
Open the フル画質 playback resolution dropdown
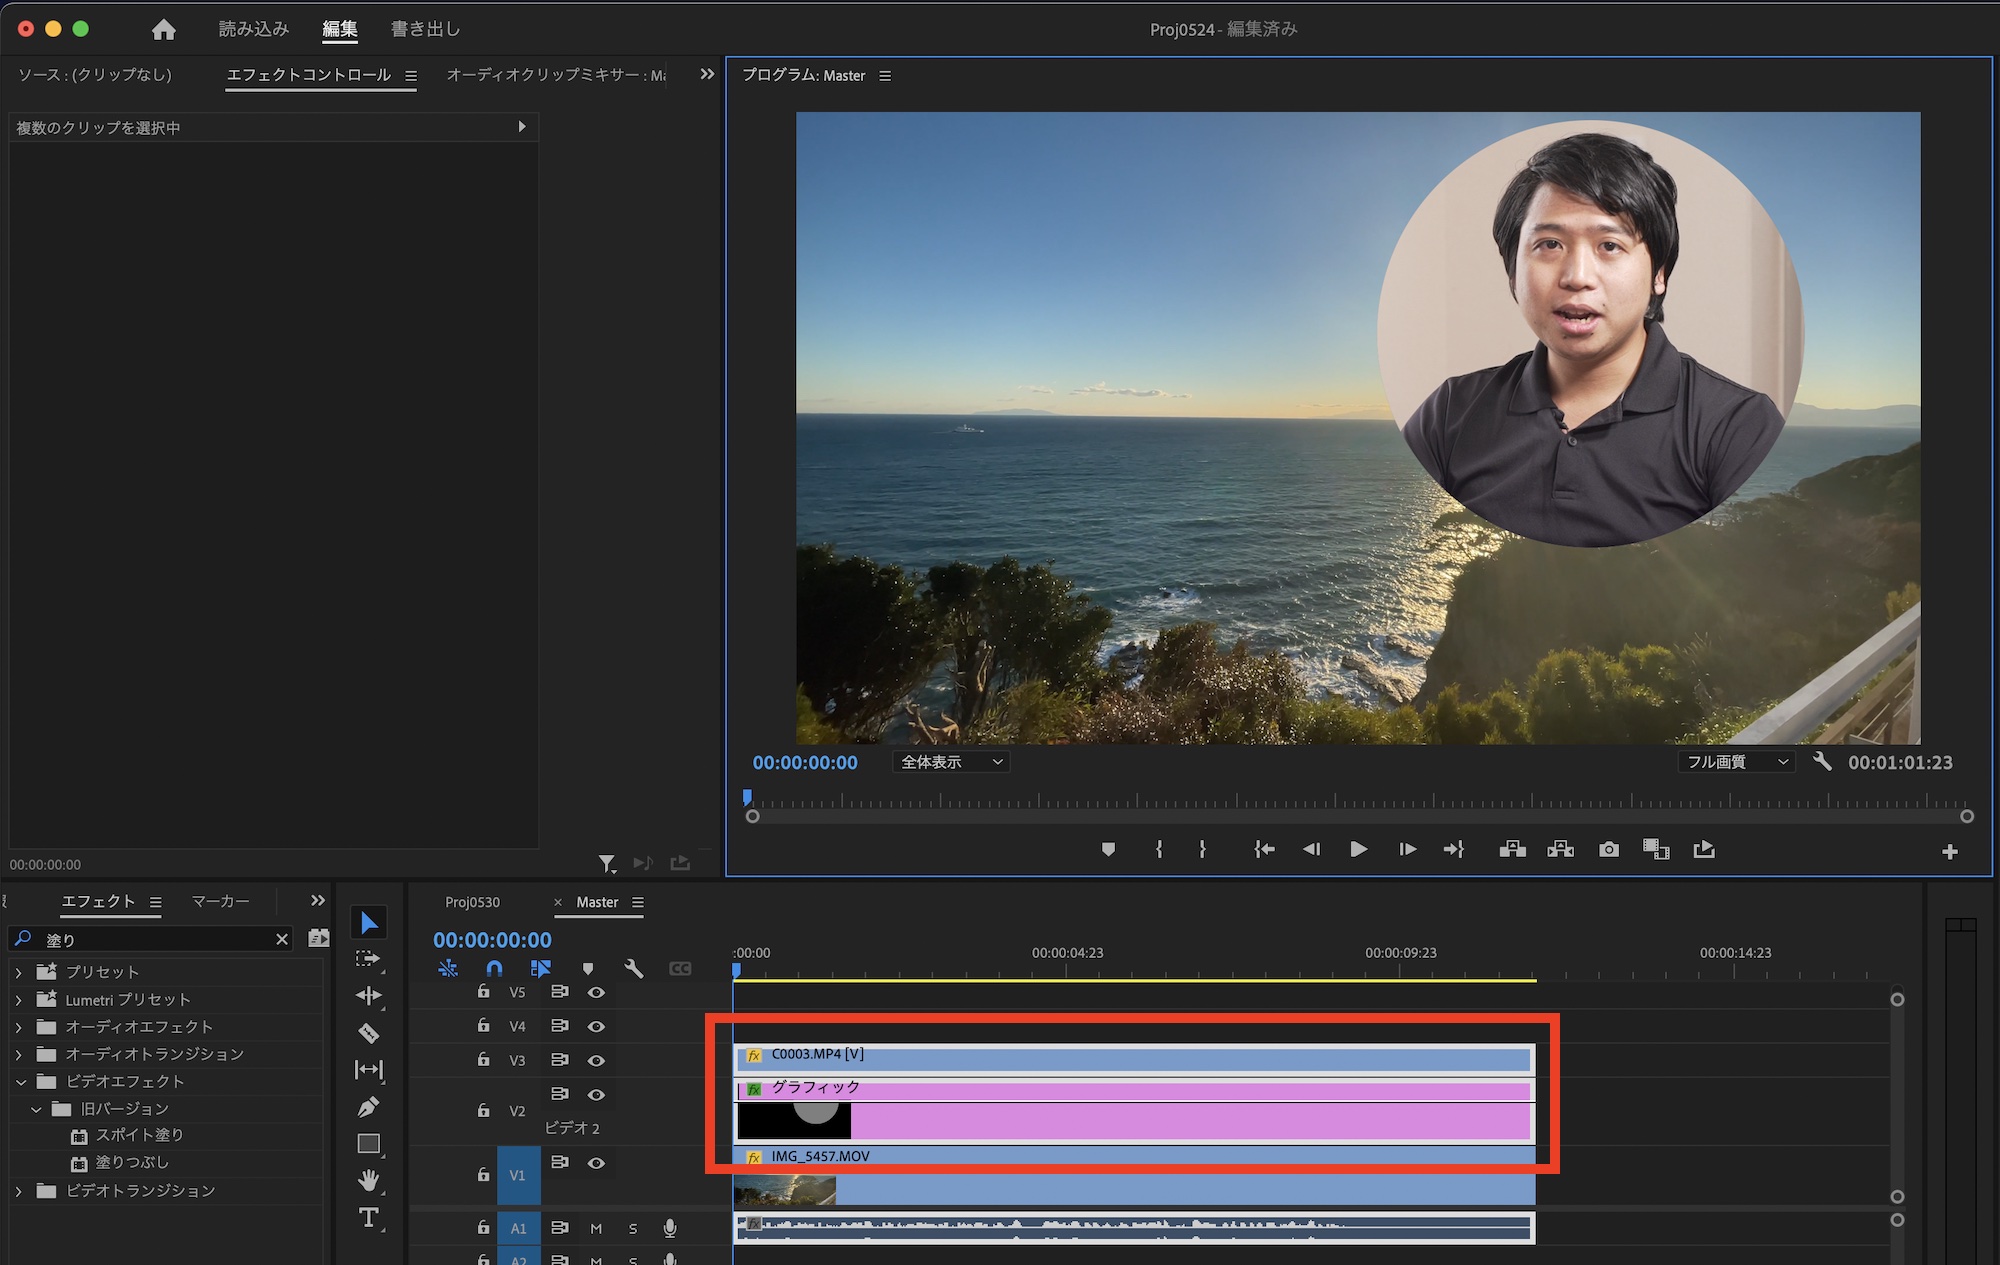[1736, 762]
